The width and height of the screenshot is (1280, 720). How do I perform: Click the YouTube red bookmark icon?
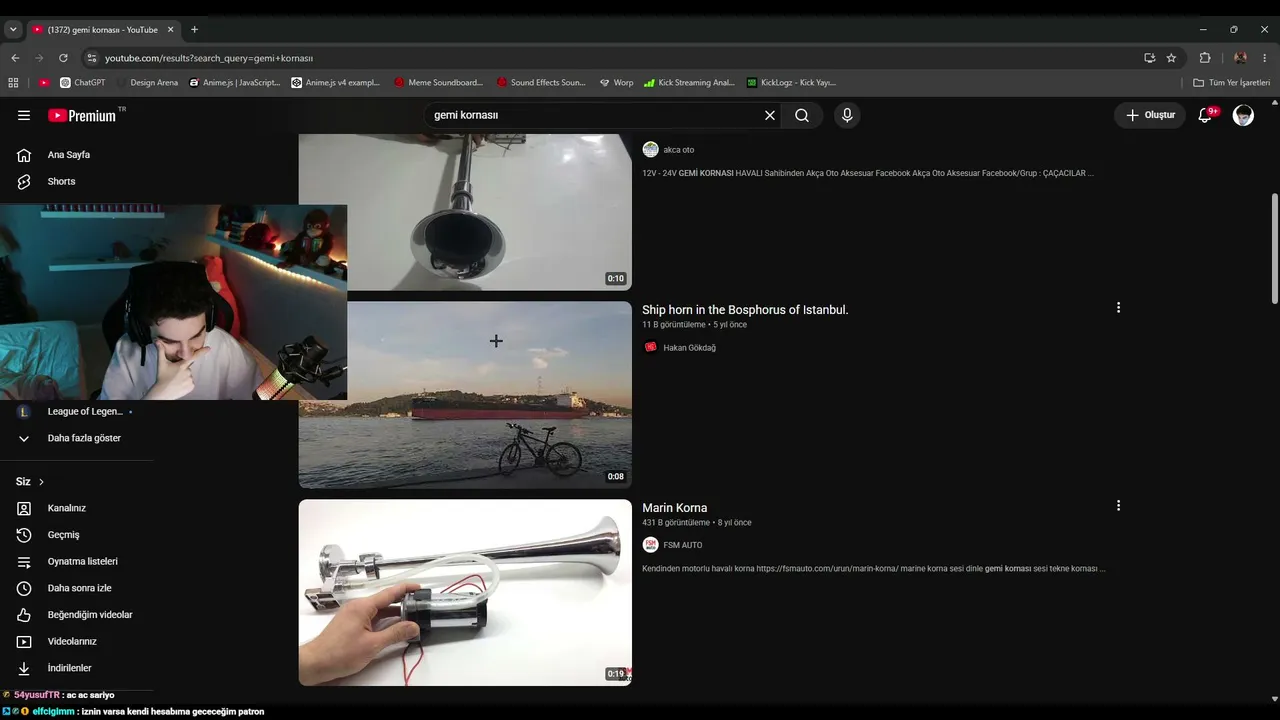click(44, 83)
